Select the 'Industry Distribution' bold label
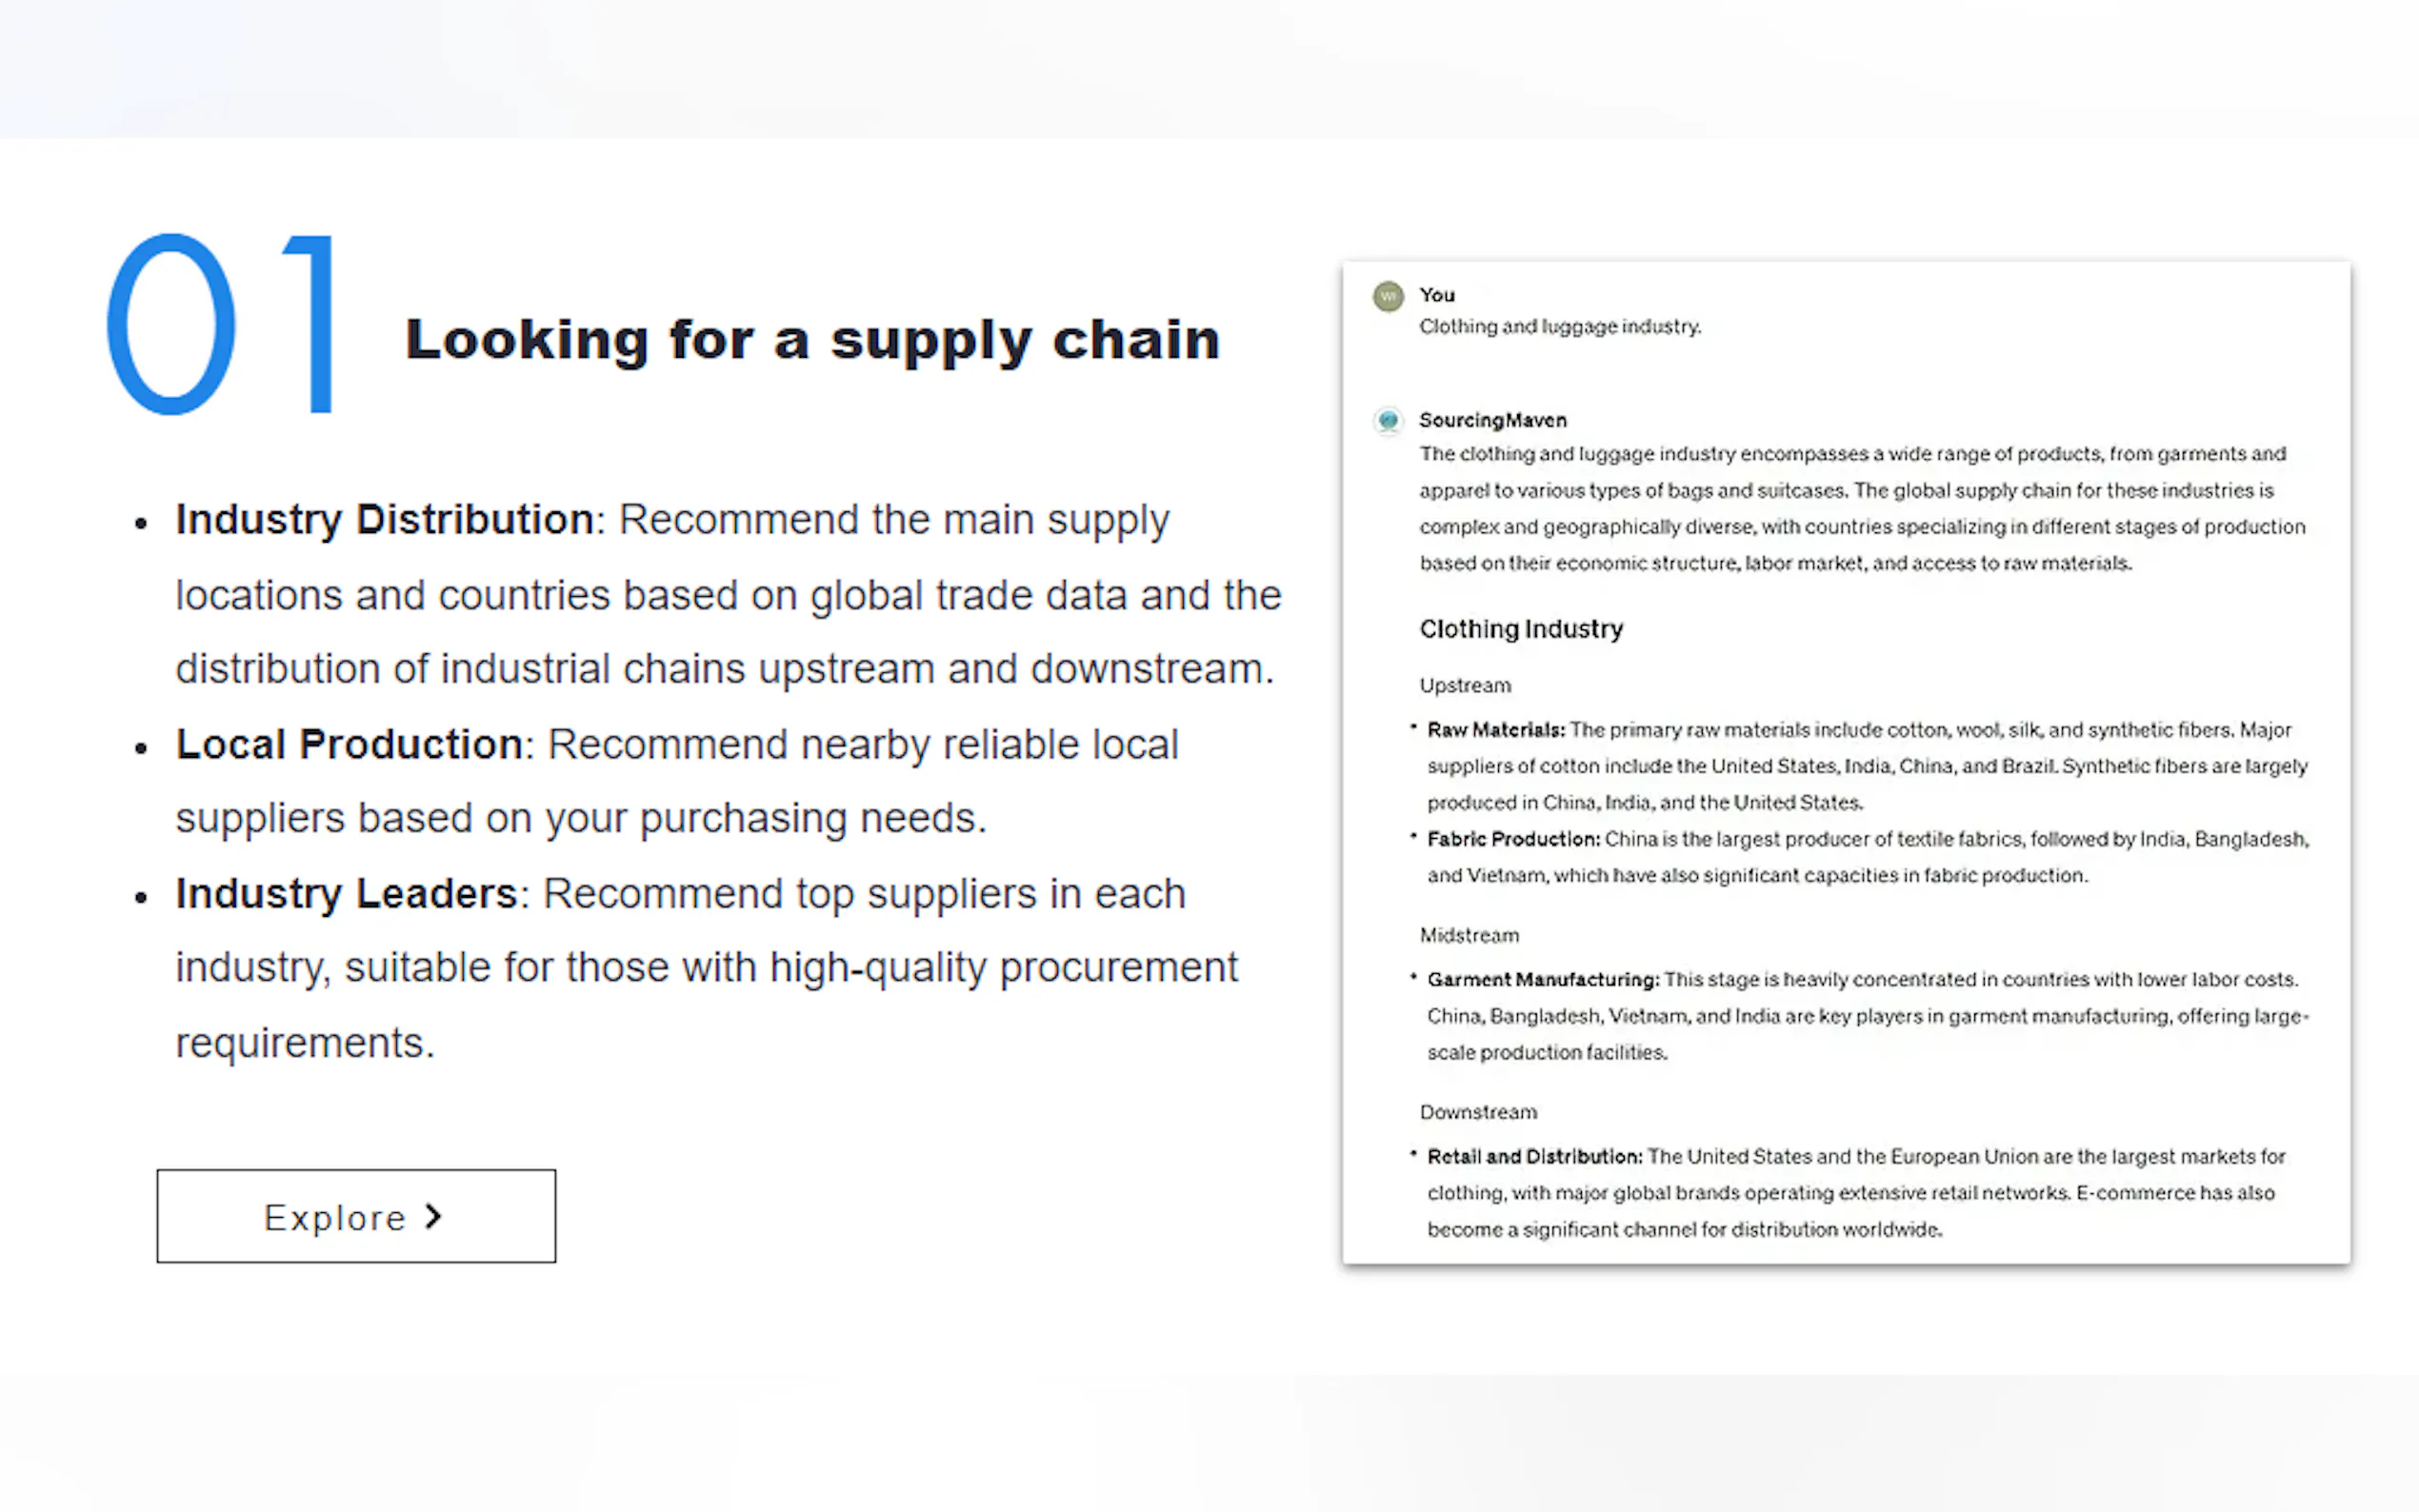This screenshot has height=1512, width=2419. pyautogui.click(x=384, y=520)
